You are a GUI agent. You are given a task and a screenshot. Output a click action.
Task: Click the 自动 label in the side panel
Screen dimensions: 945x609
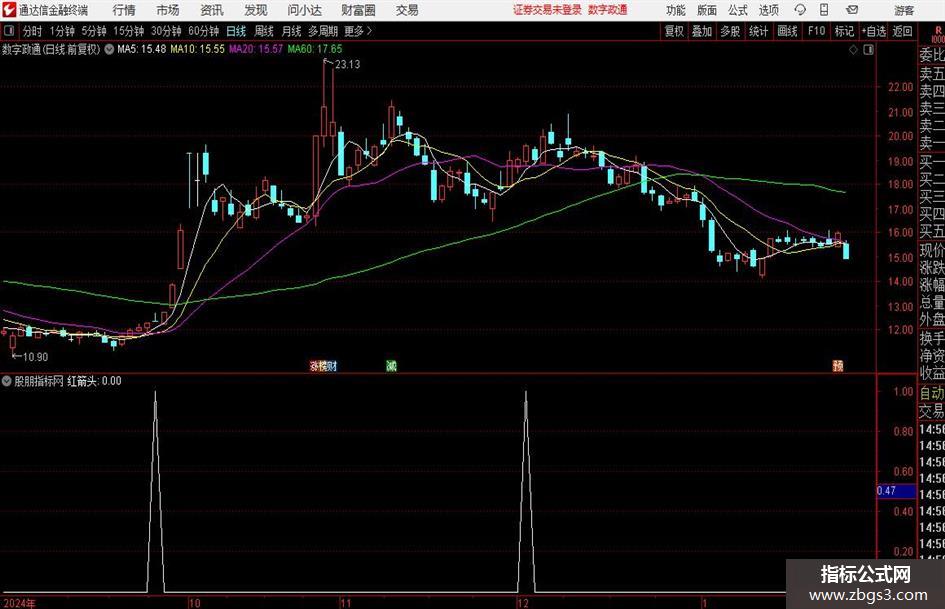[932, 394]
